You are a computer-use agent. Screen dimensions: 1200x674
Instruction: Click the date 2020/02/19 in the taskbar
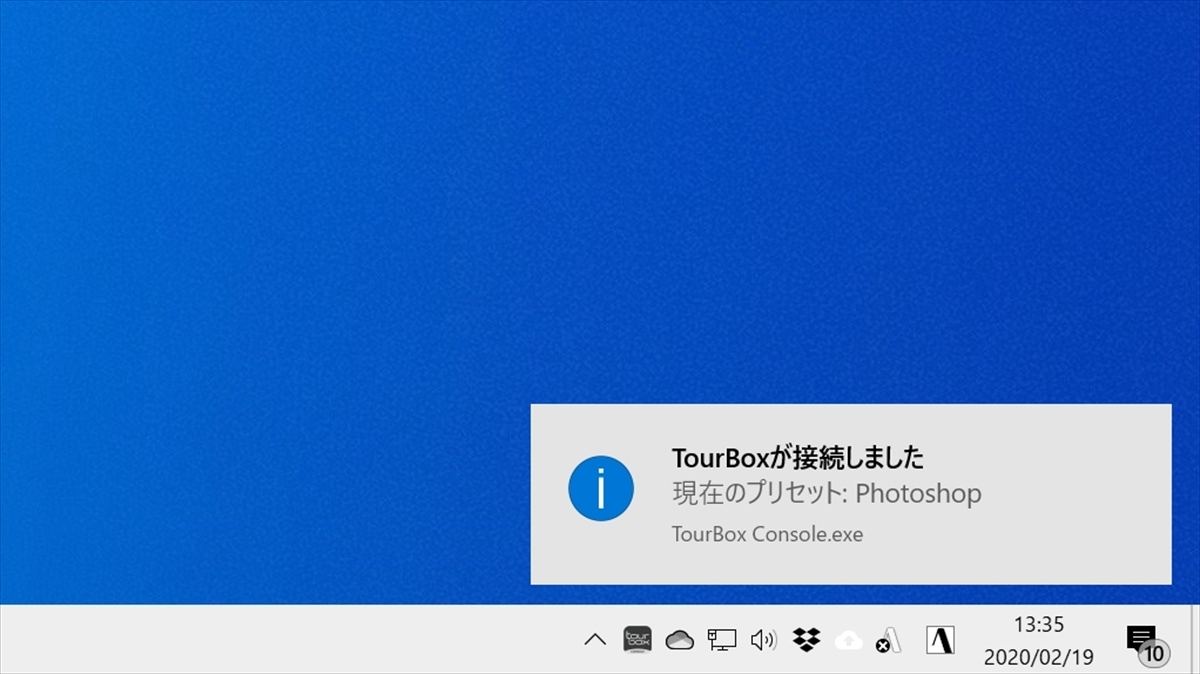coord(1039,658)
